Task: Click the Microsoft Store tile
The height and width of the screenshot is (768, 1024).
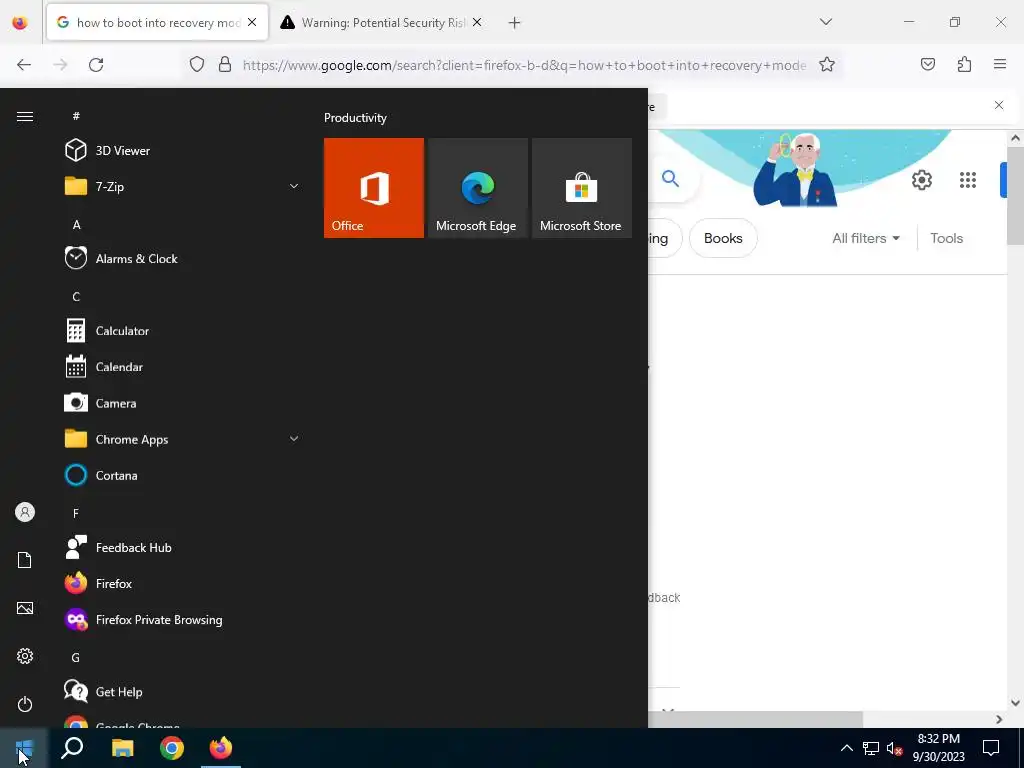Action: point(582,188)
